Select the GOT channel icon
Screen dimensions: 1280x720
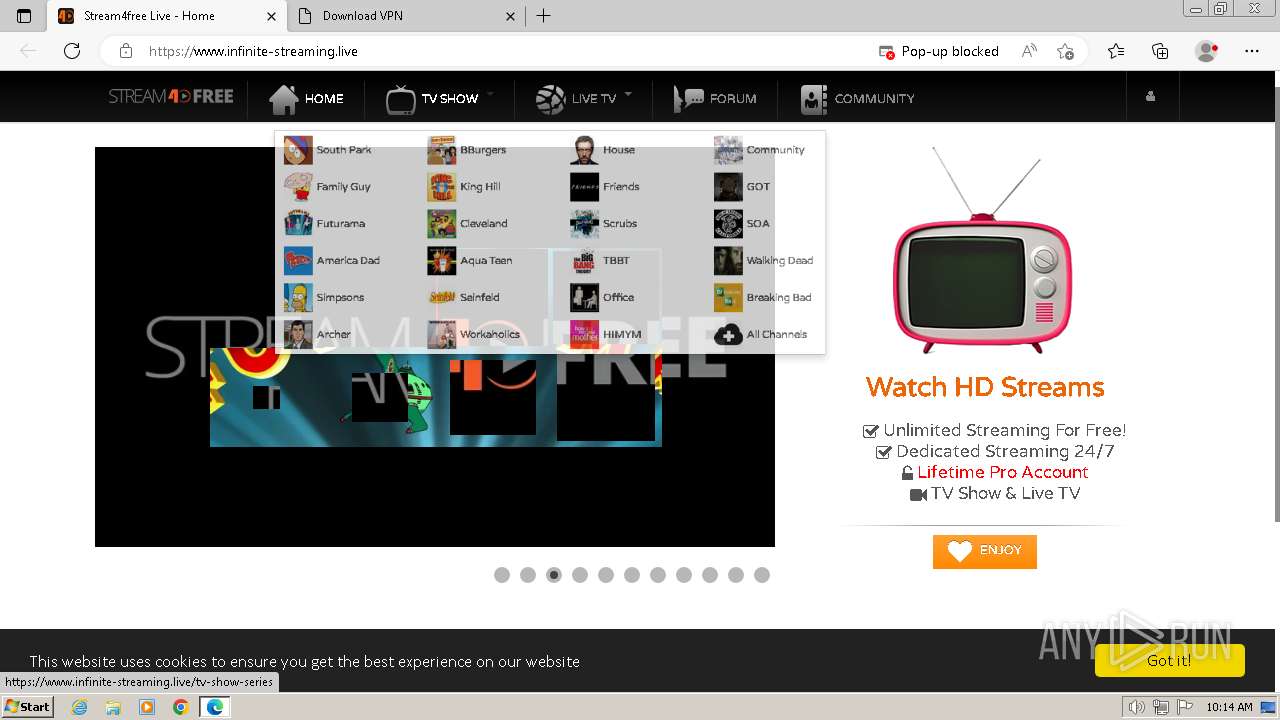point(728,187)
